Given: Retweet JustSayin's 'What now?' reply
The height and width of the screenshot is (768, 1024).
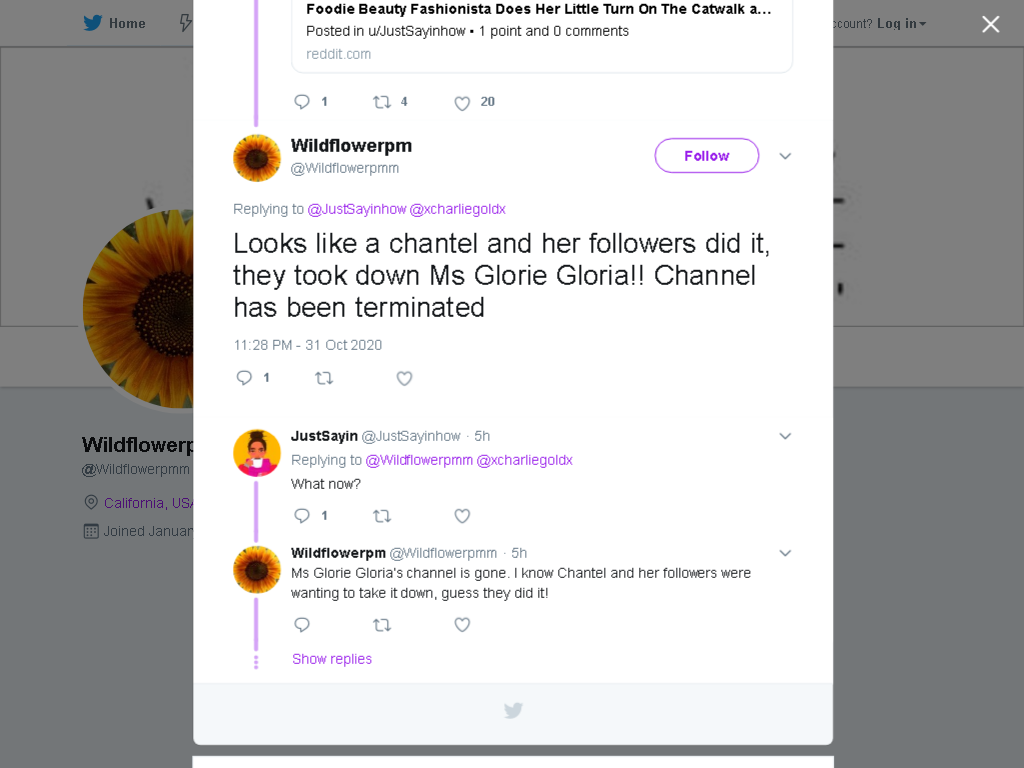Looking at the screenshot, I should [382, 516].
